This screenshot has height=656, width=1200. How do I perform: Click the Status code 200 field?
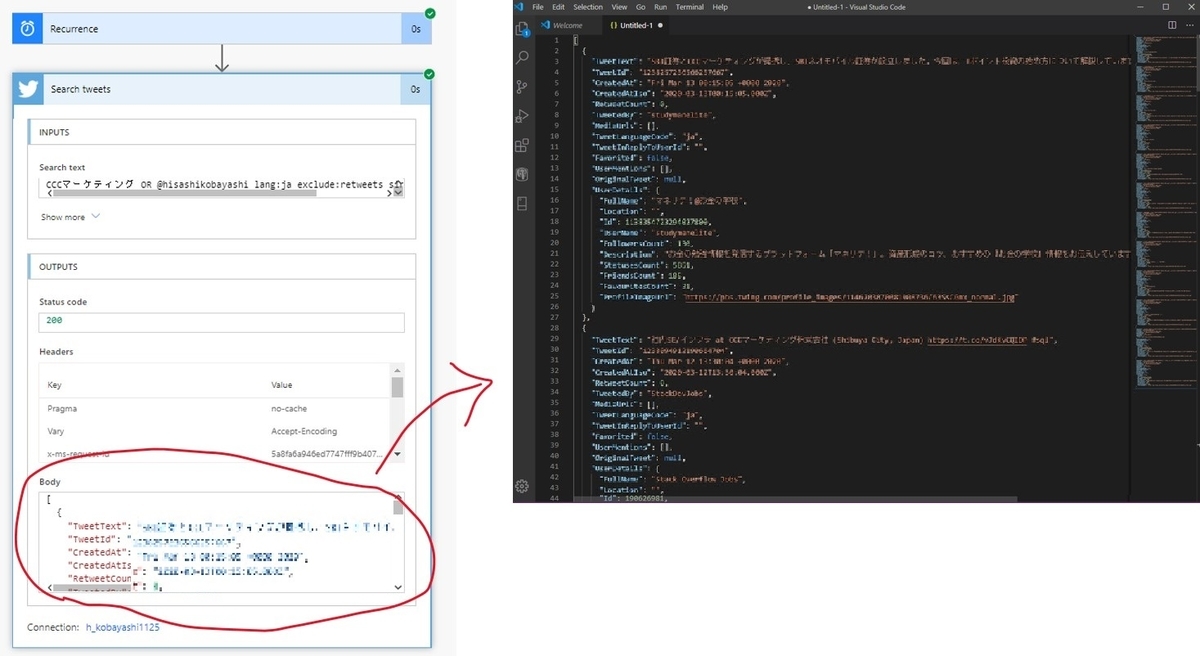[x=222, y=322]
